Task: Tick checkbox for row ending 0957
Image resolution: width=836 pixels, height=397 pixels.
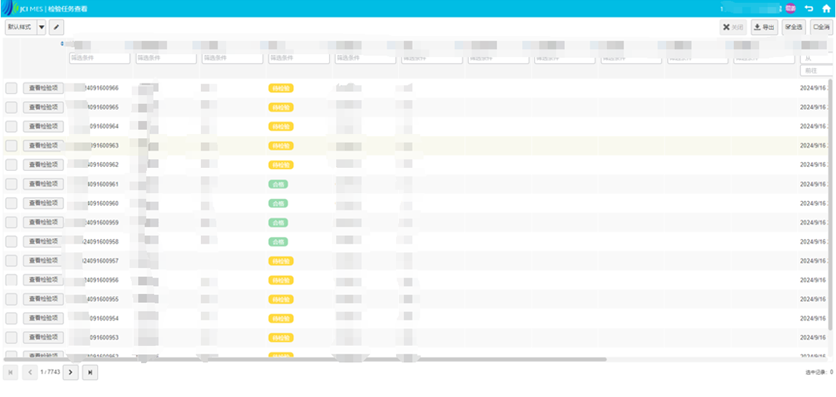Action: tap(11, 261)
